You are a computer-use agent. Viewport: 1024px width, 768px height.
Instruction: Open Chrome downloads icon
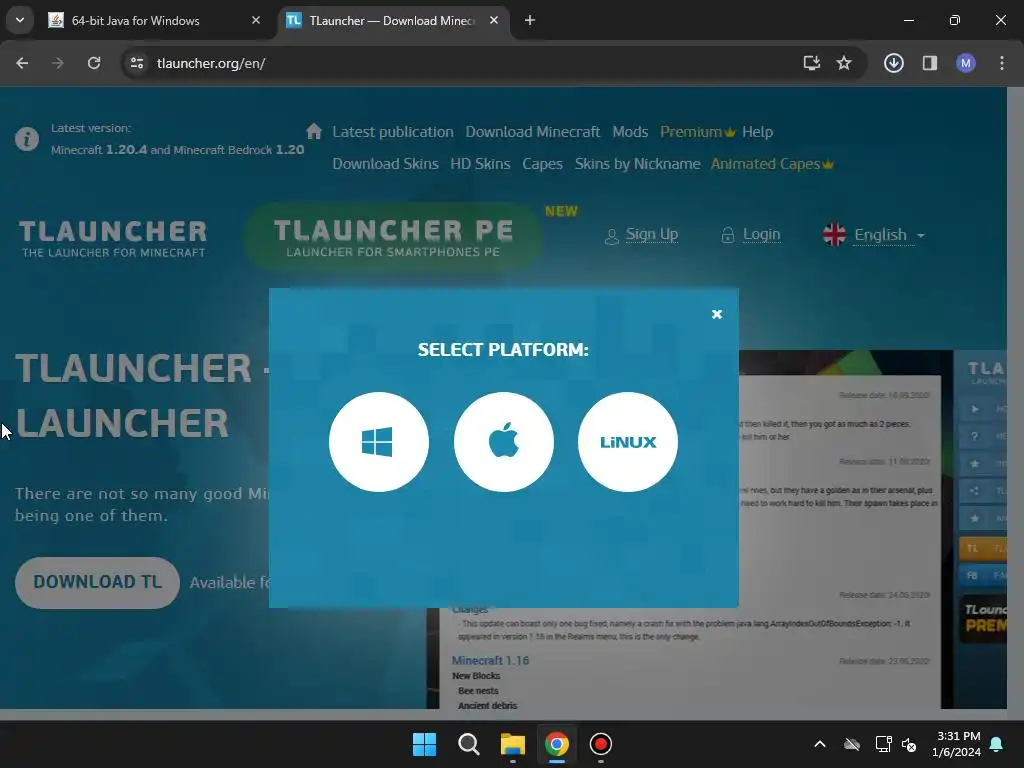(x=893, y=63)
